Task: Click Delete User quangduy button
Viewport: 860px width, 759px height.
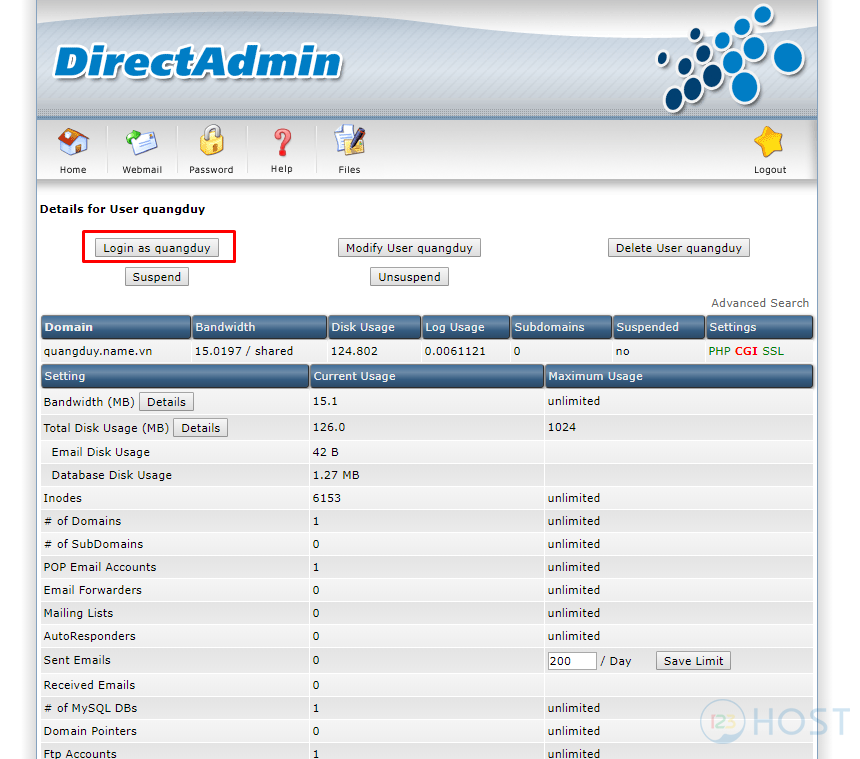Action: pos(678,248)
